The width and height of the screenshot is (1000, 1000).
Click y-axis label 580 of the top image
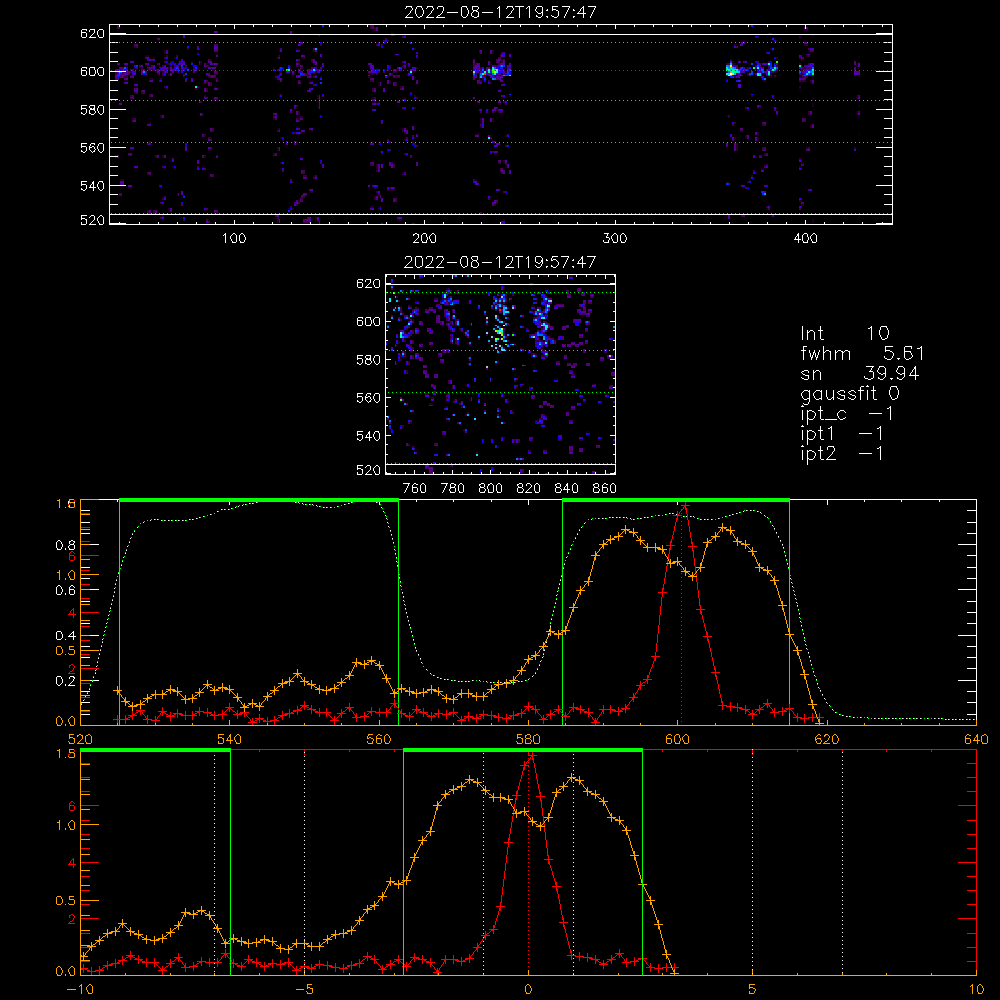coord(92,110)
